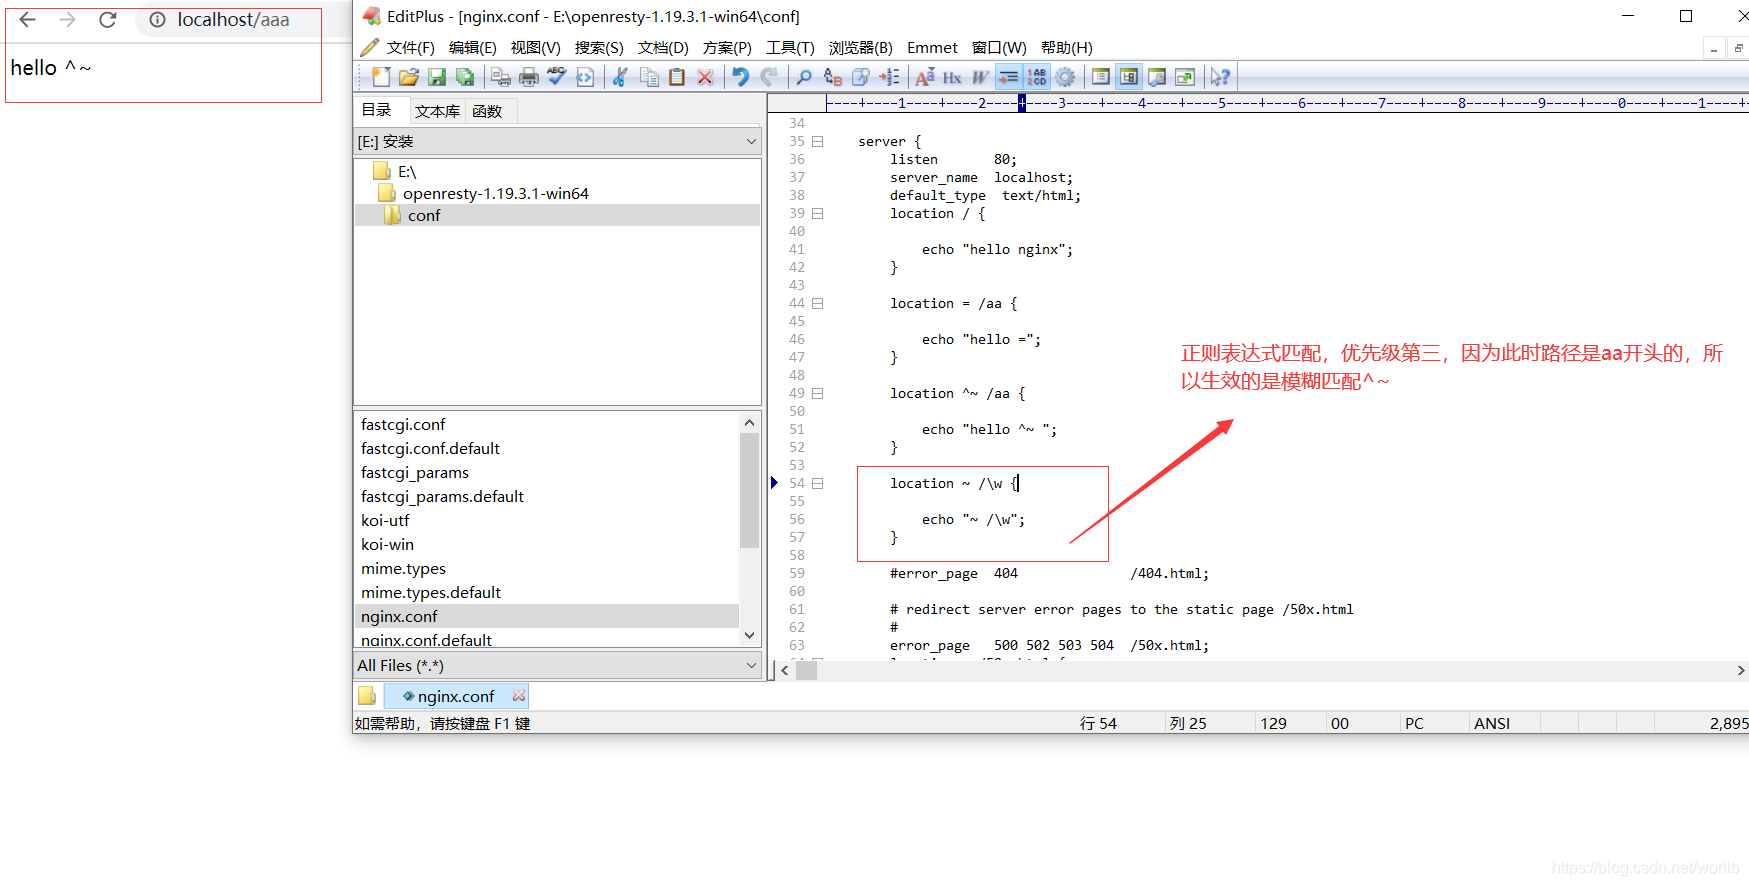
Task: Expand the [E:] 安装 drive dropdown
Action: [752, 142]
